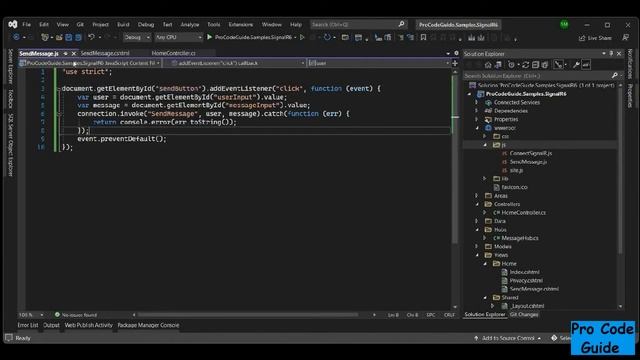The width and height of the screenshot is (640, 360).
Task: Open the Extensions menu
Action: pyautogui.click(x=240, y=24)
